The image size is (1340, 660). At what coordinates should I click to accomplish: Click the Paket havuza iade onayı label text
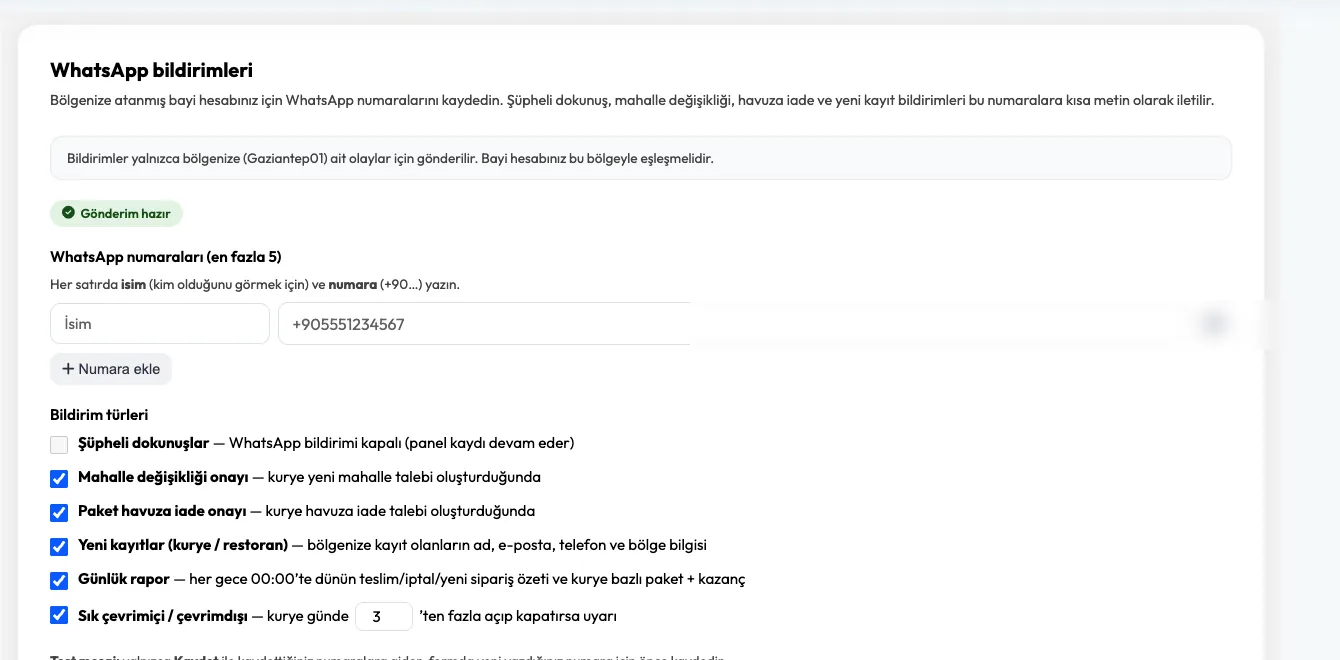(x=162, y=511)
